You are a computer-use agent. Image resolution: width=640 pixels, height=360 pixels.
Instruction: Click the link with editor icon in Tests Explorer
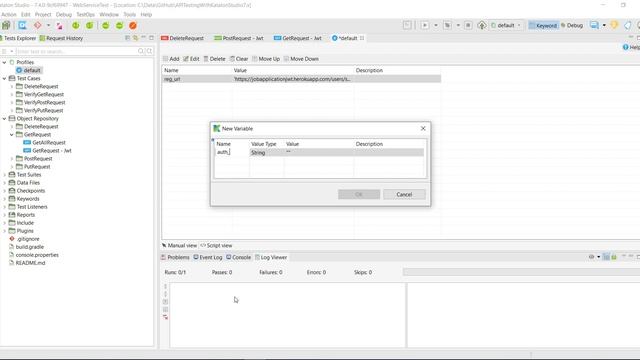[x=135, y=38]
